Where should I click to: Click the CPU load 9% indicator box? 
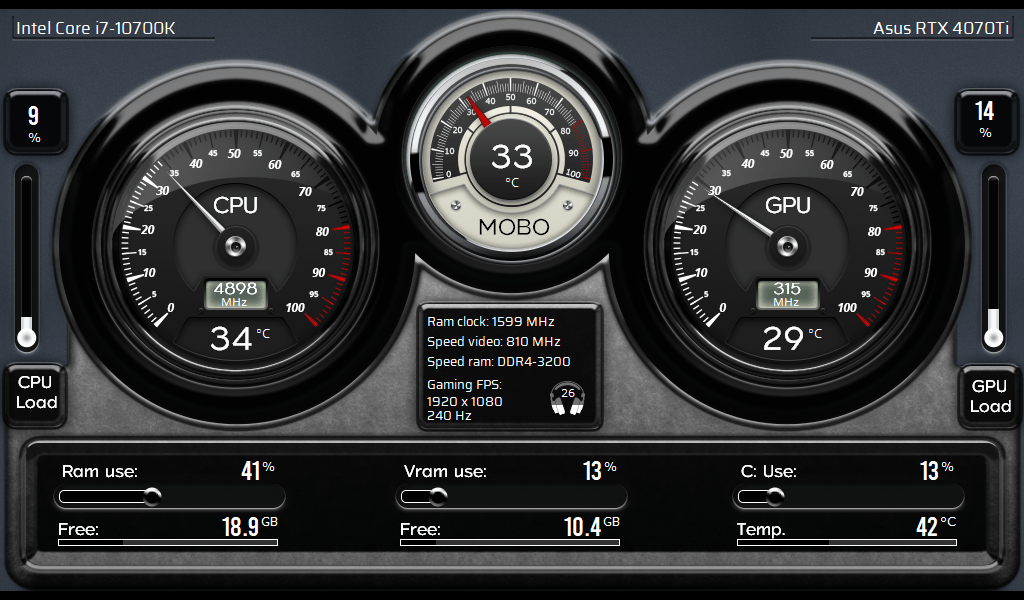pos(34,123)
